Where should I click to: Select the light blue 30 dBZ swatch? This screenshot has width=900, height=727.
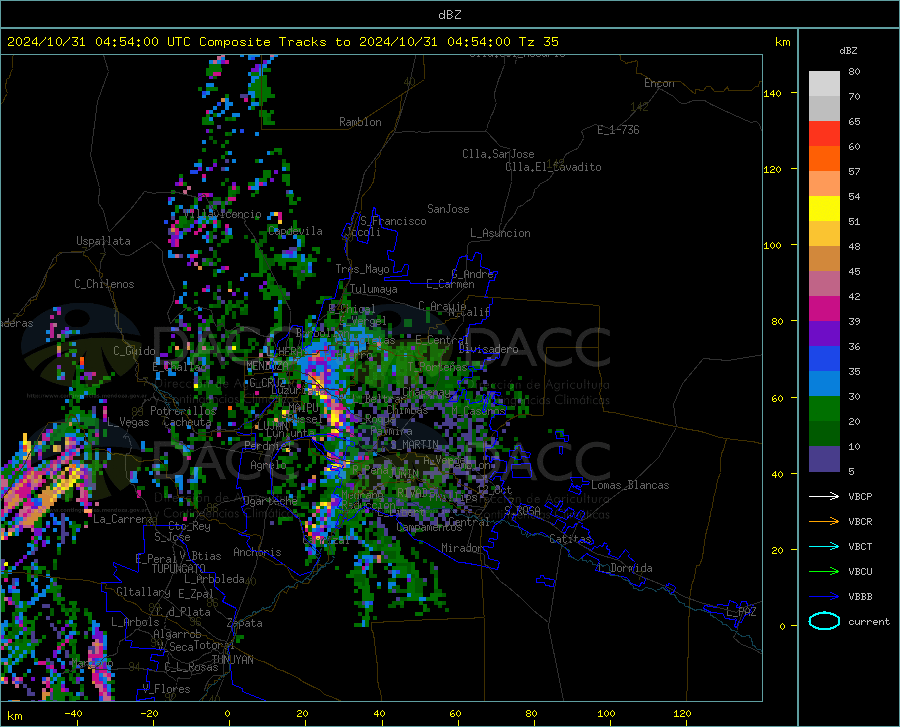824,384
